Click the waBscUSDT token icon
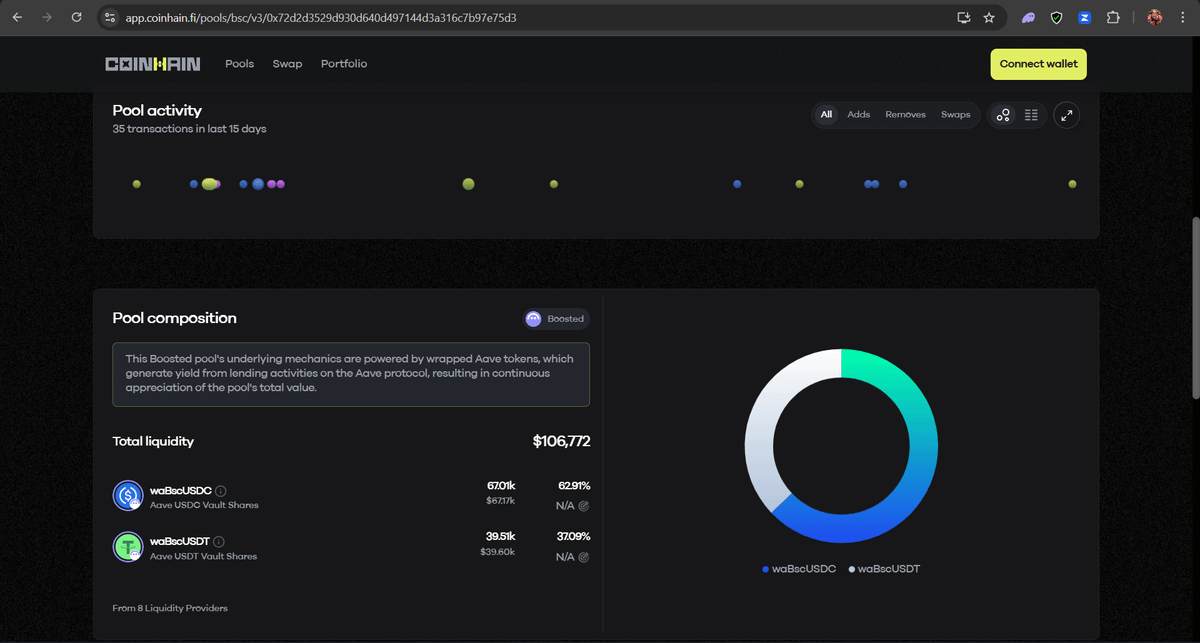The height and width of the screenshot is (643, 1200). (x=128, y=547)
